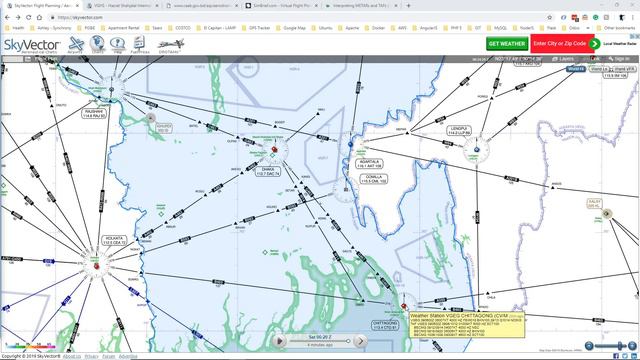Expand the bookmarks overflow chevron
The image size is (640, 360).
588,28
